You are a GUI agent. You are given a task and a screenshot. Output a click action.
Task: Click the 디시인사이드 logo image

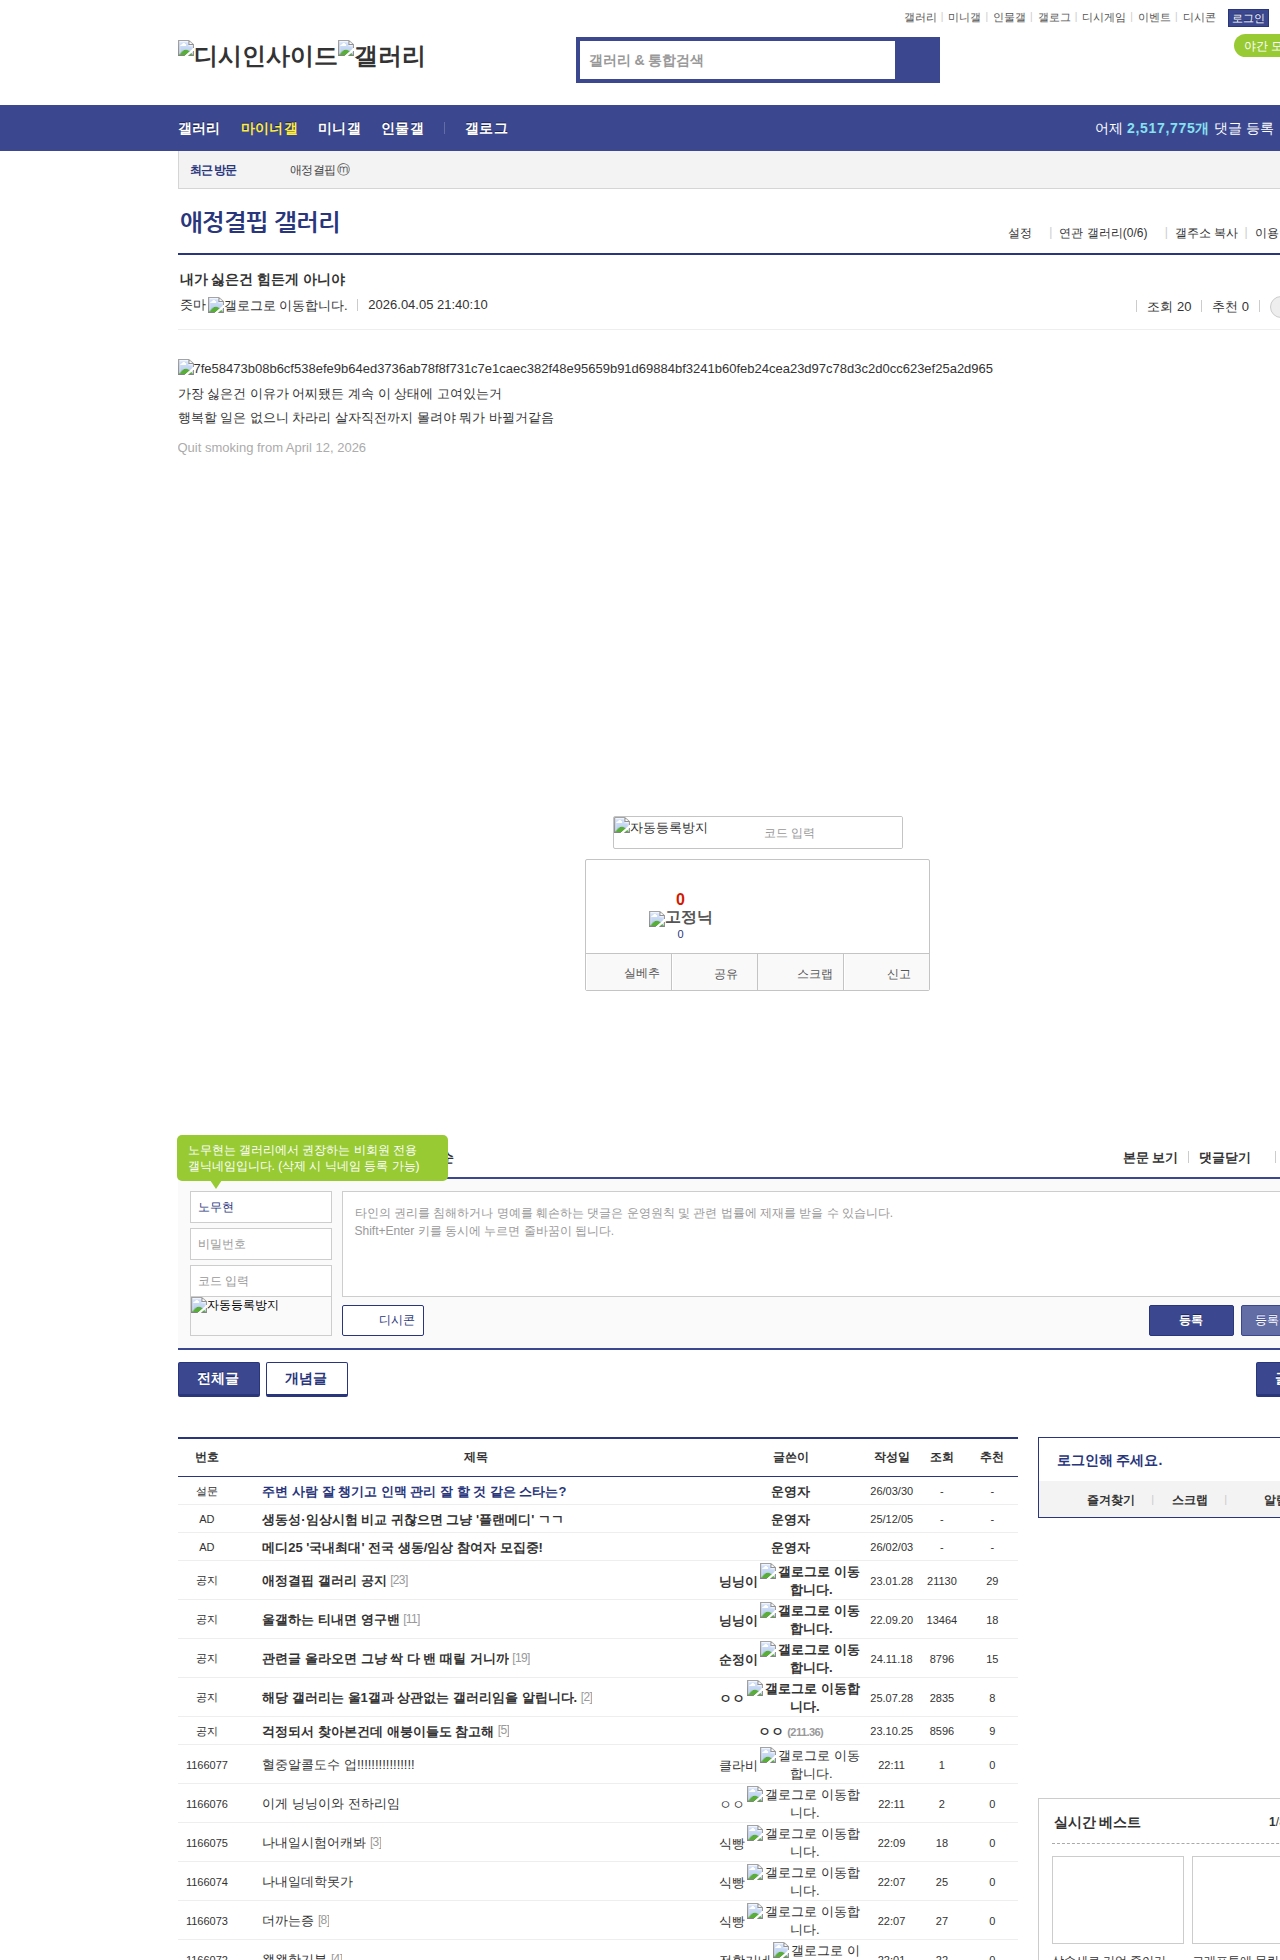[257, 56]
